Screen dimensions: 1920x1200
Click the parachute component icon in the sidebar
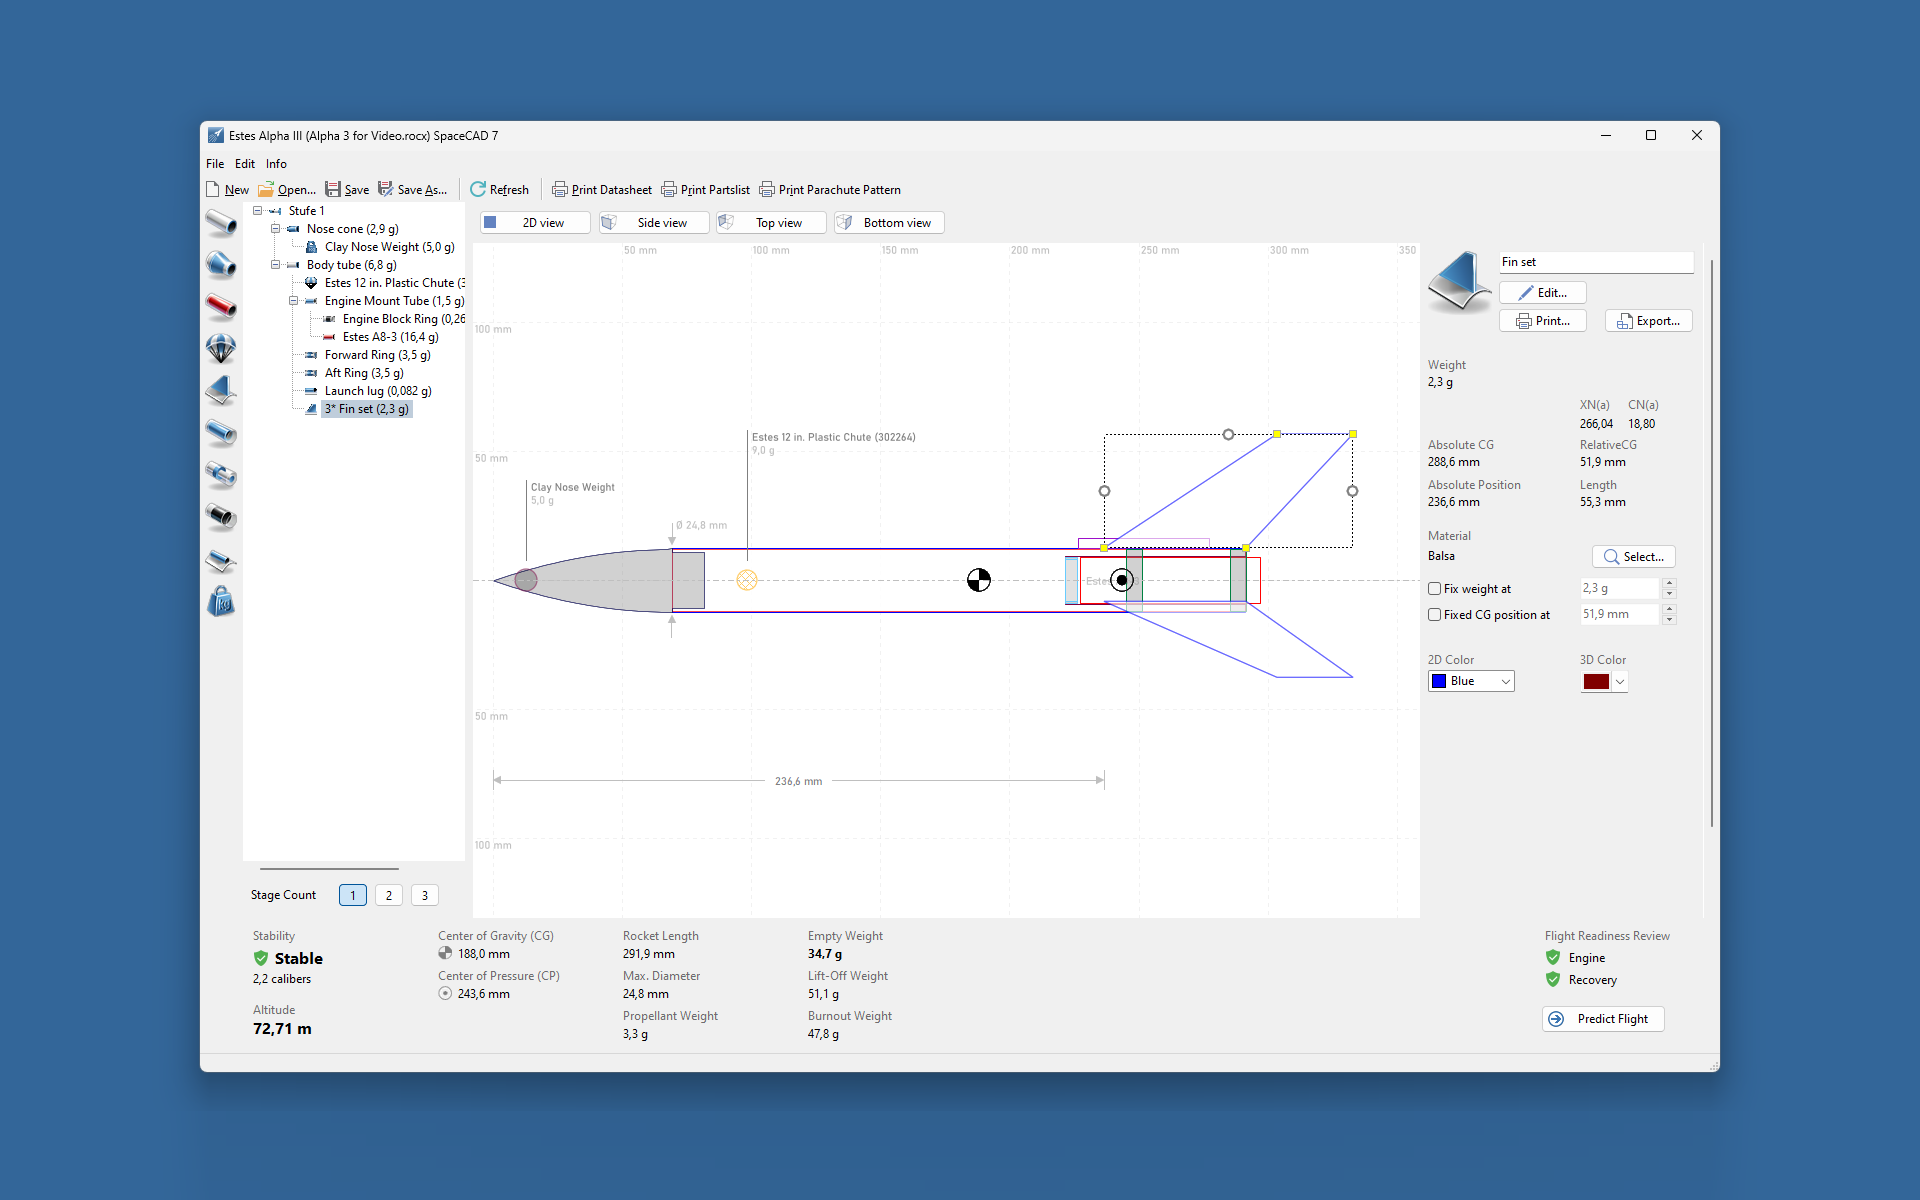(x=221, y=348)
